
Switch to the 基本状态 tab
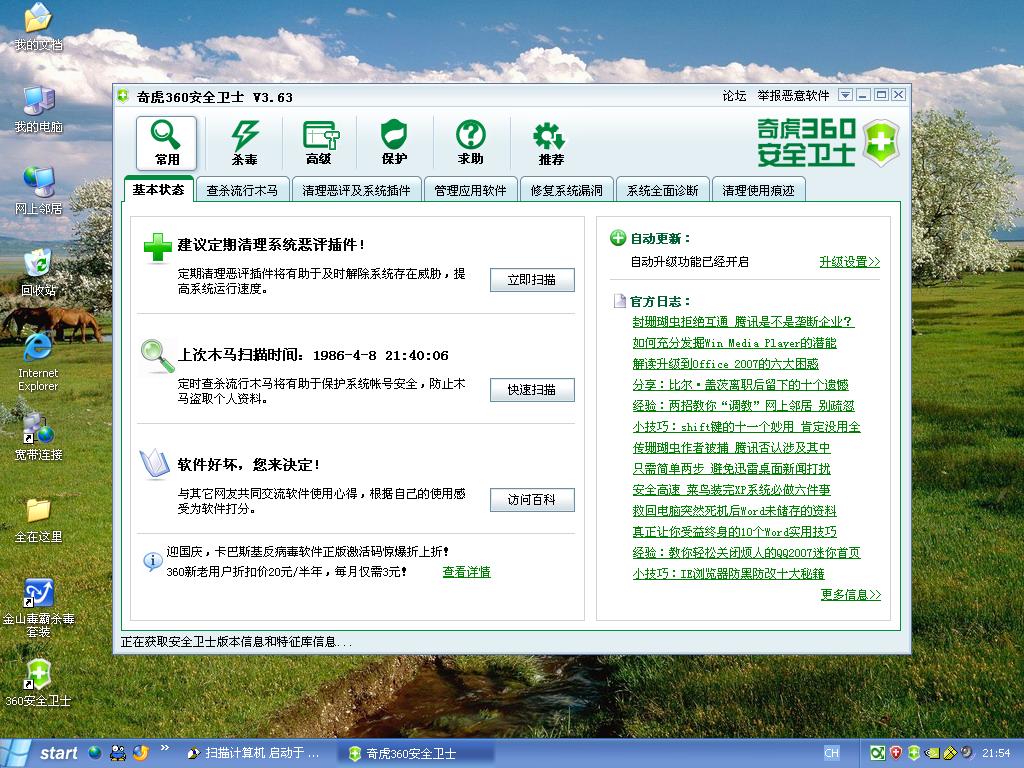coord(158,189)
